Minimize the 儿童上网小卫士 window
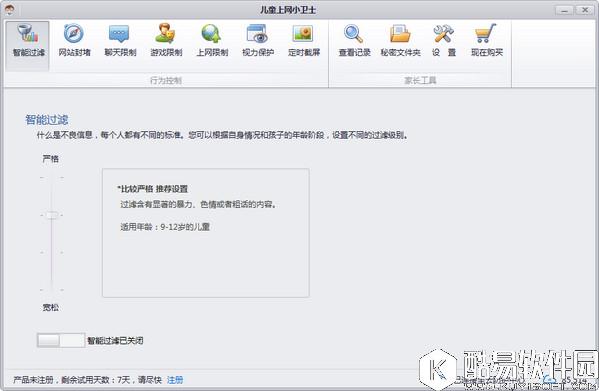 pos(564,10)
